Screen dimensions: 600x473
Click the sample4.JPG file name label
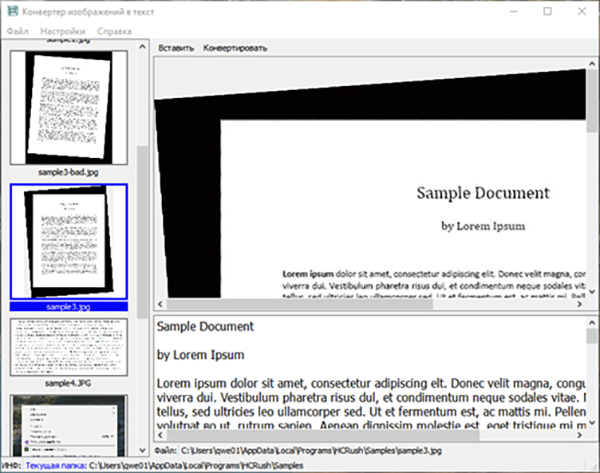coord(68,383)
